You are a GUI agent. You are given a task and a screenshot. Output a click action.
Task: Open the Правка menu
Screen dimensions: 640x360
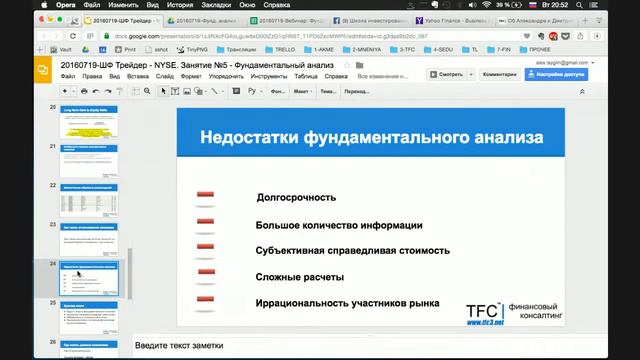pyautogui.click(x=92, y=76)
